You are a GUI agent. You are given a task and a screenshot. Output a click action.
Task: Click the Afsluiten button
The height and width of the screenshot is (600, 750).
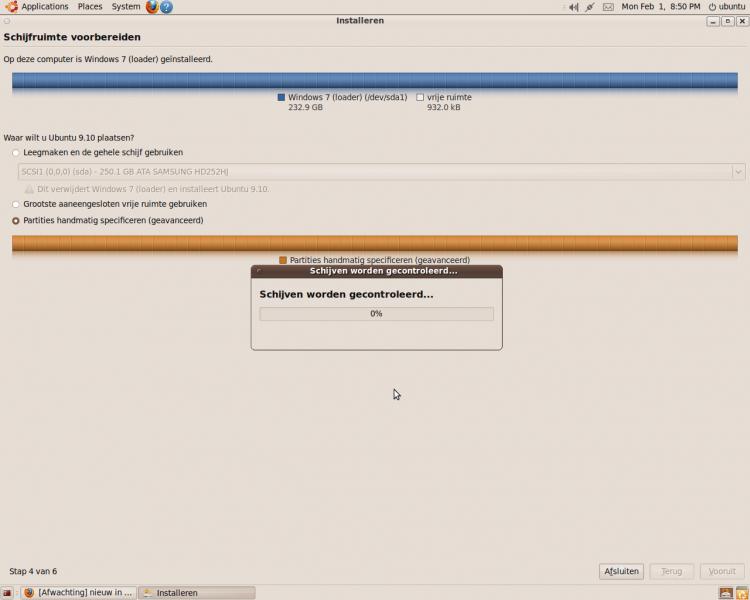[x=621, y=571]
